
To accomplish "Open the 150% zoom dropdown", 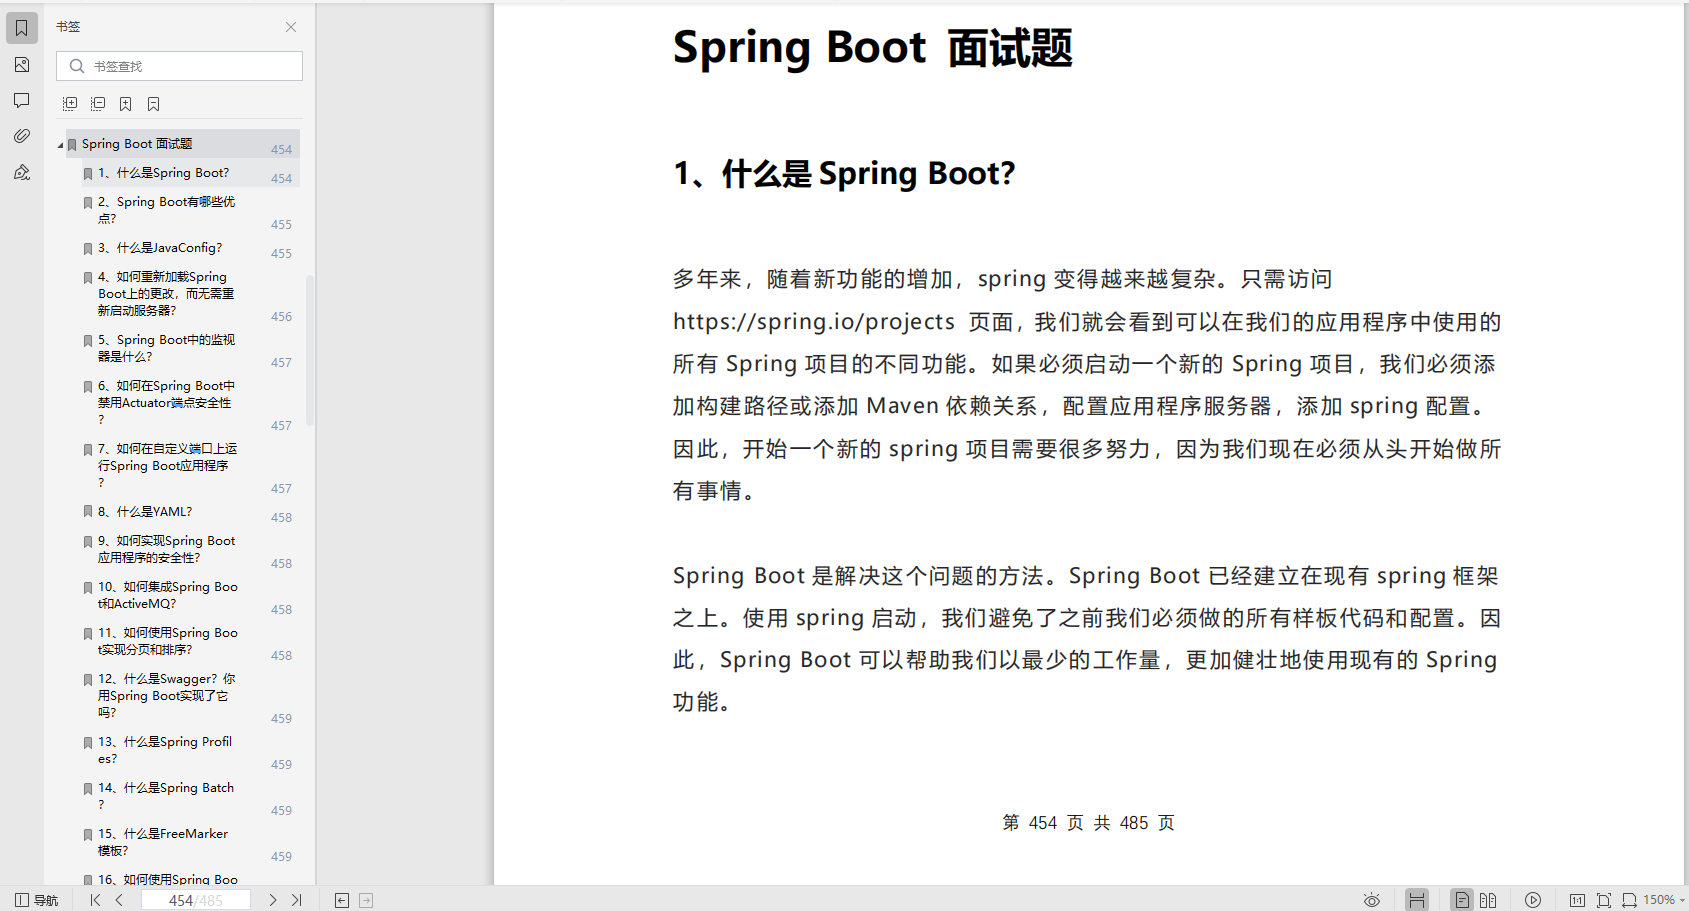I will 1665,900.
